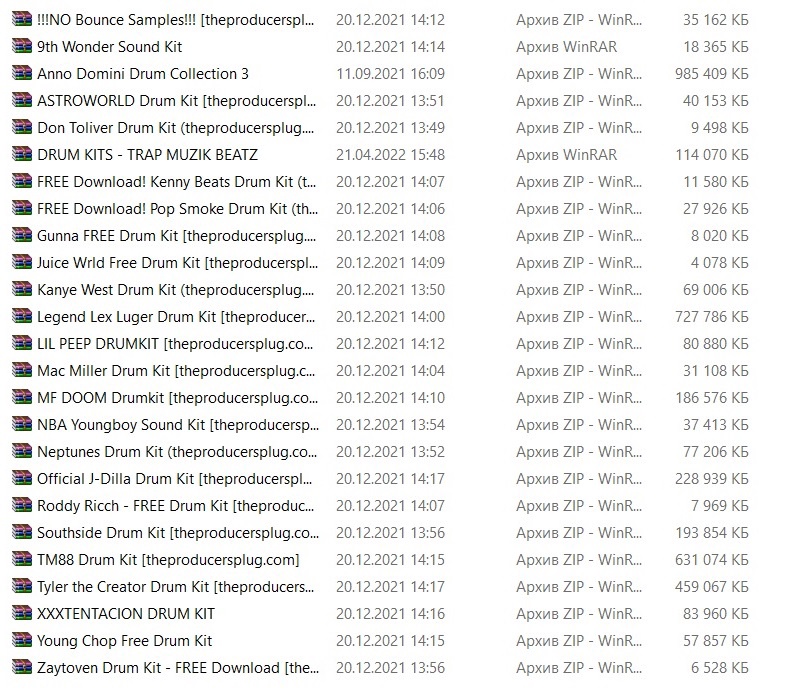Select the Roddy Ricch FREE Drum Kit icon
Image resolution: width=806 pixels, height=695 pixels.
pyautogui.click(x=22, y=505)
